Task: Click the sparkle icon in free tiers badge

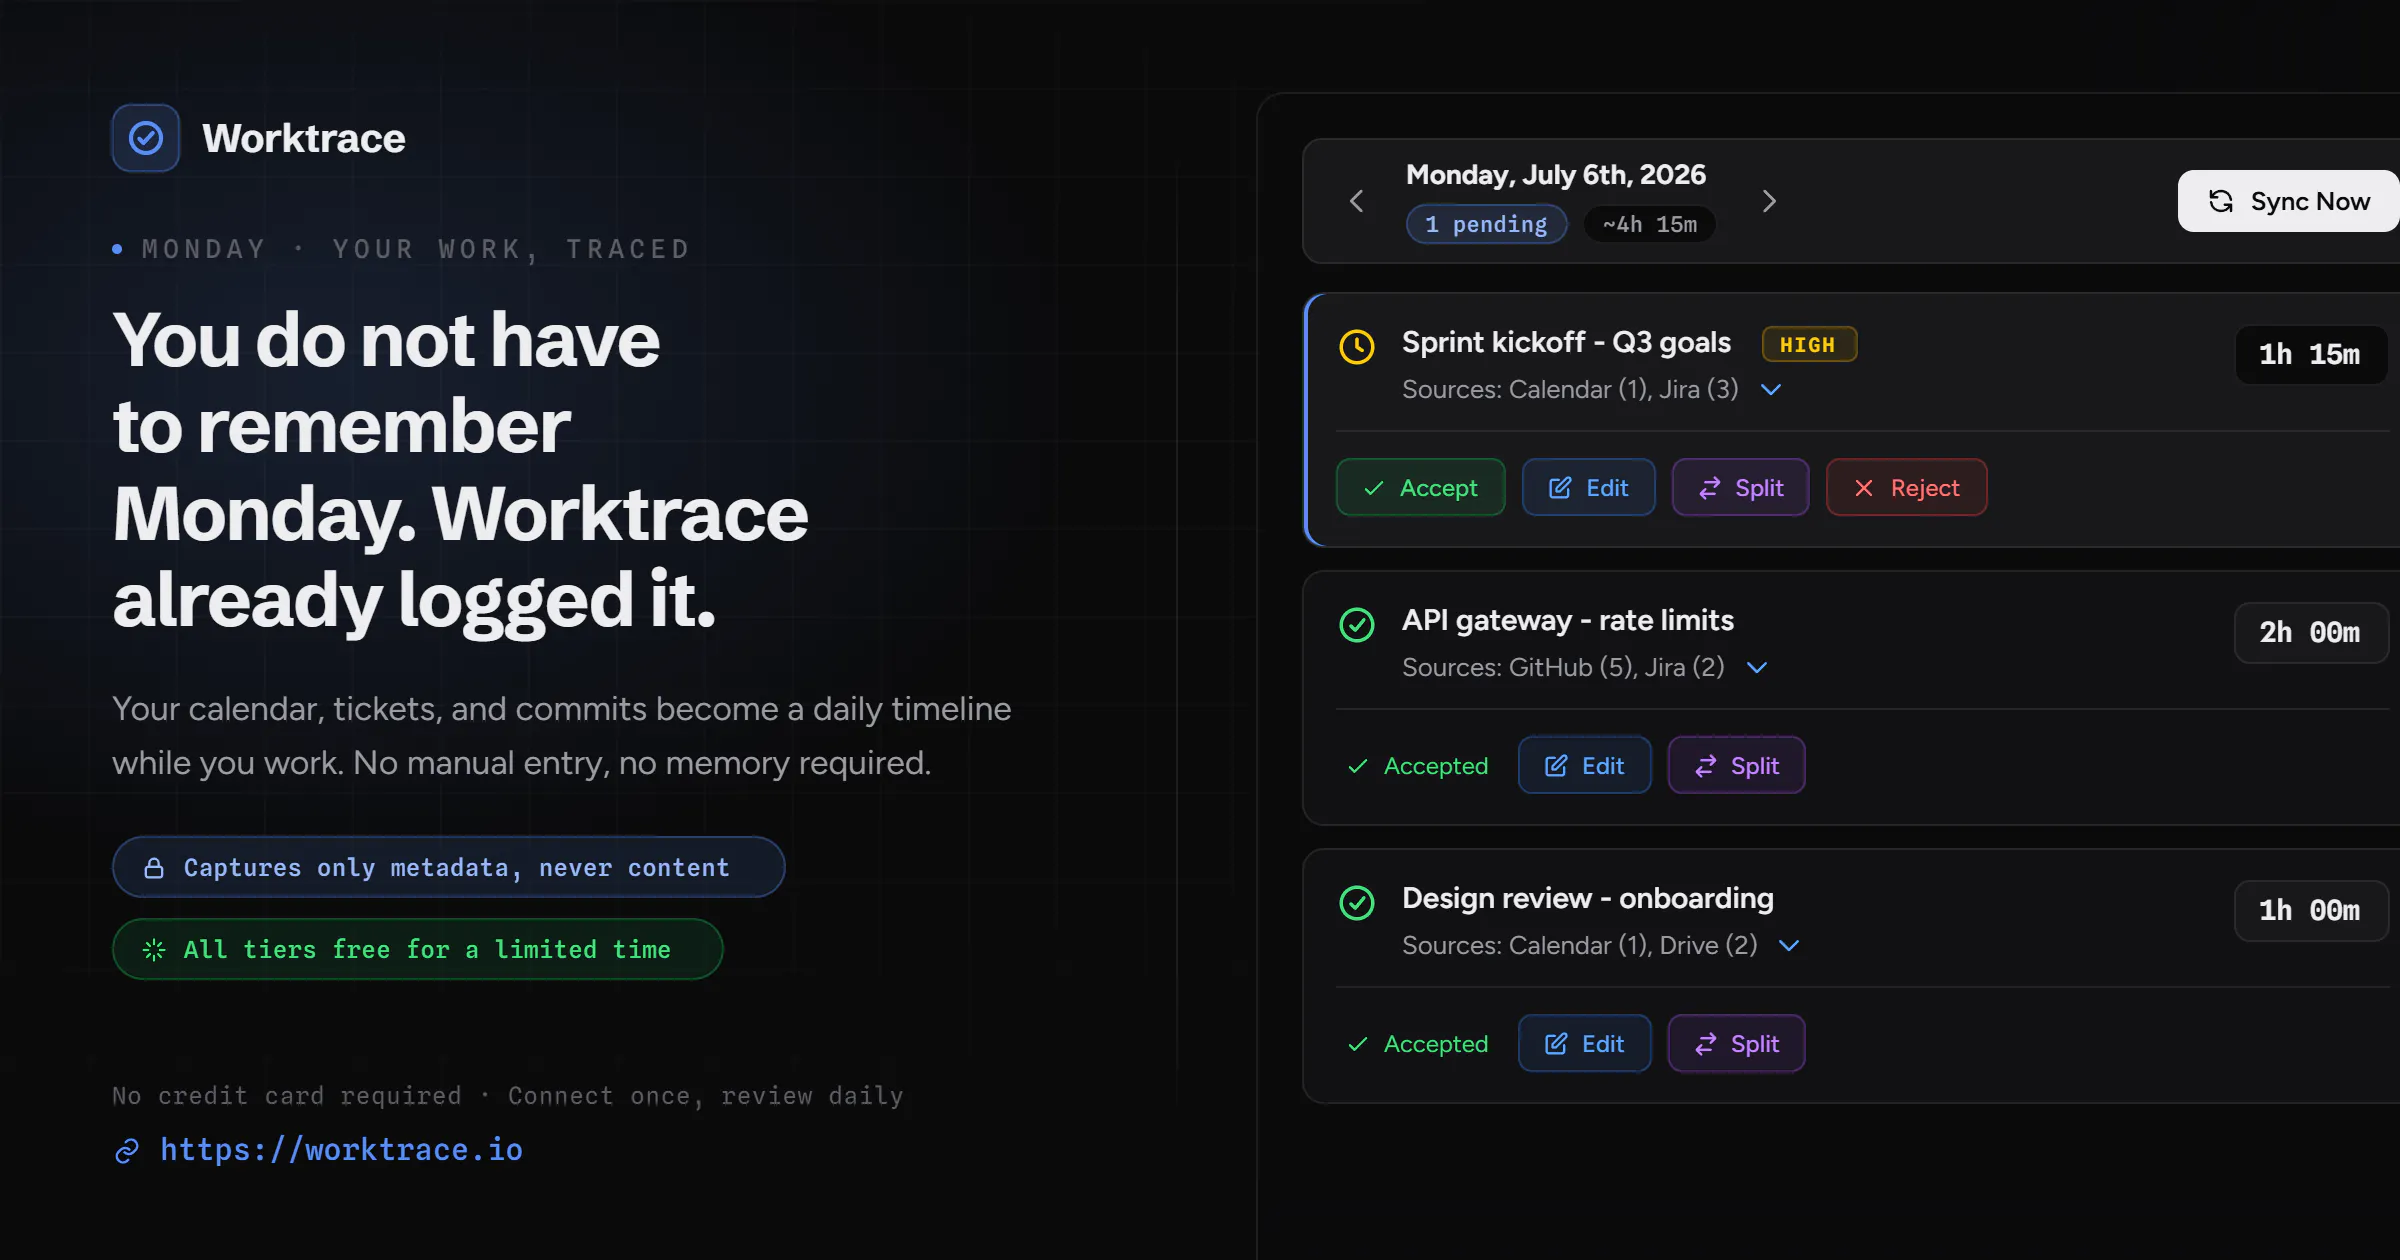Action: click(x=154, y=950)
